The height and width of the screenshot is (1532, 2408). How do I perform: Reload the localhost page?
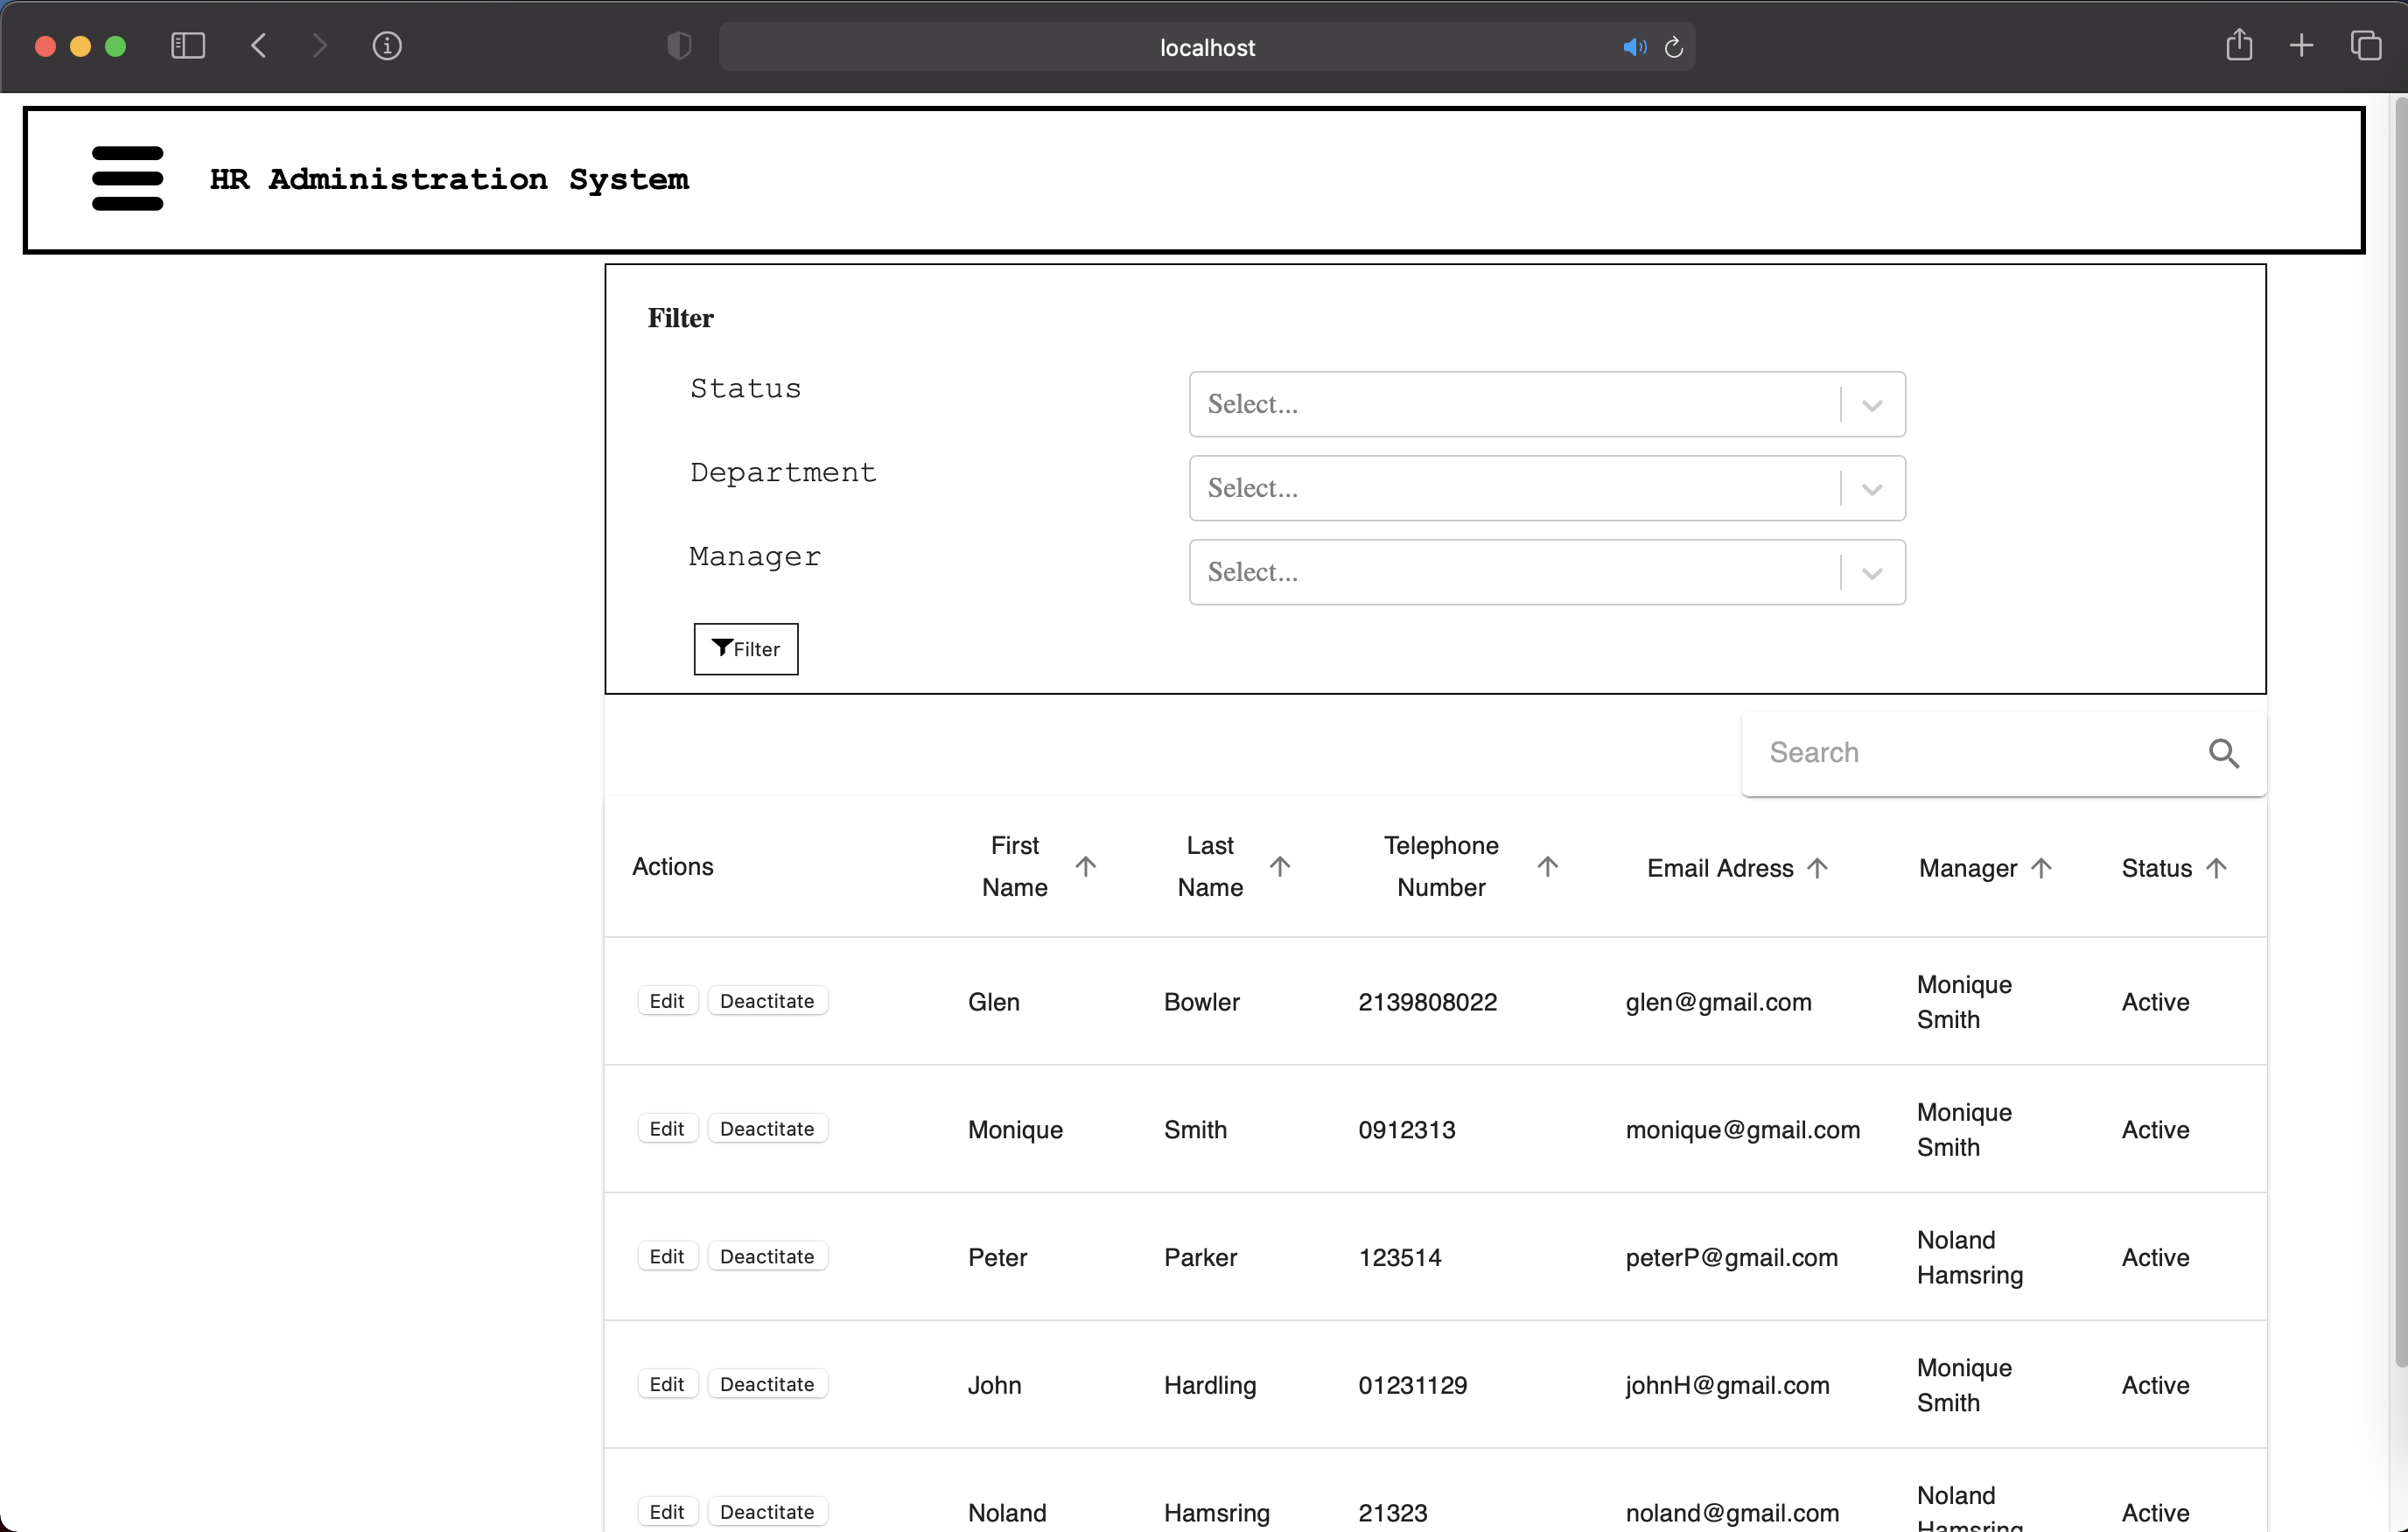tap(1673, 46)
